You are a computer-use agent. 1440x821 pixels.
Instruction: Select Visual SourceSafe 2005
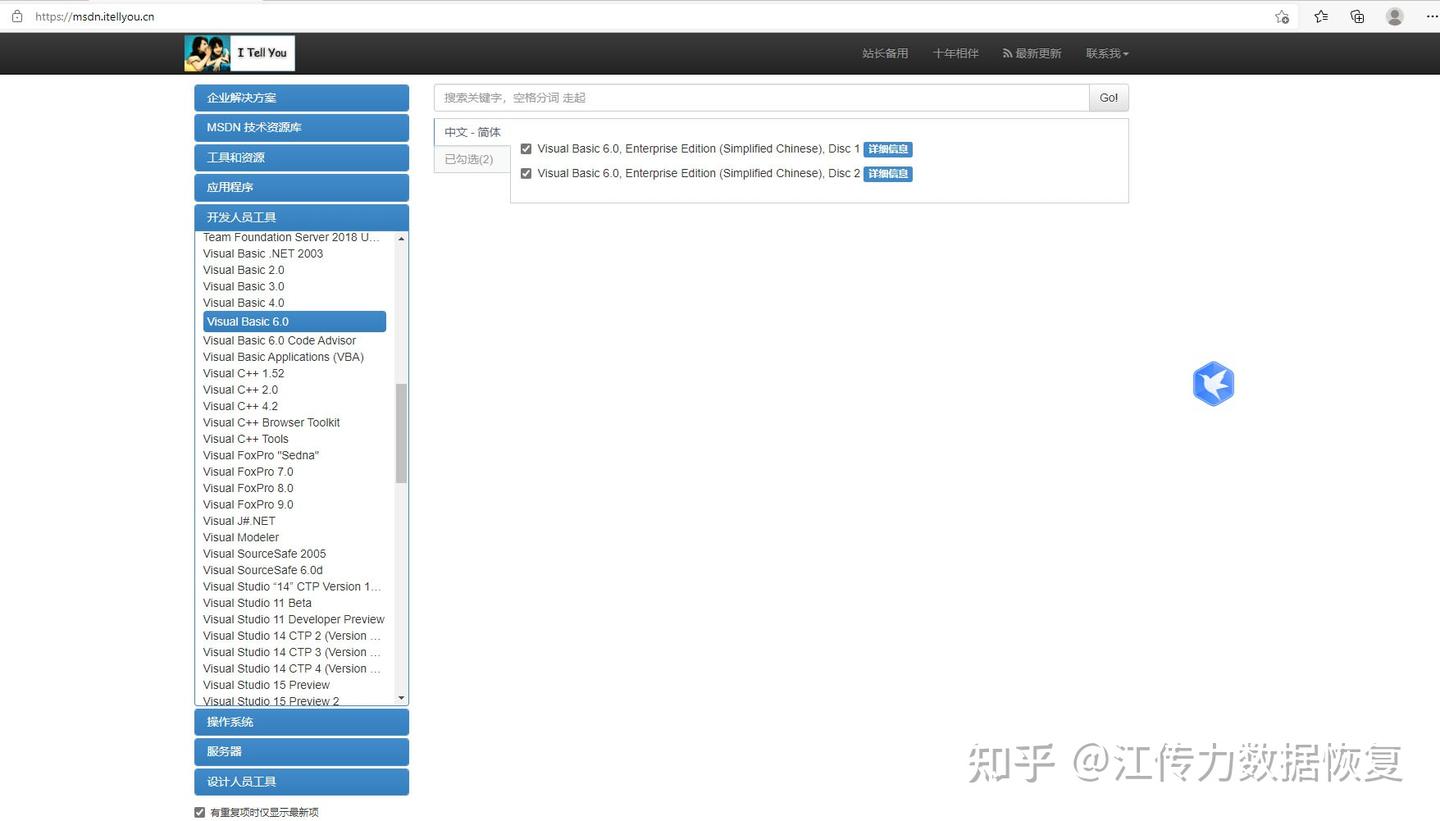point(264,554)
